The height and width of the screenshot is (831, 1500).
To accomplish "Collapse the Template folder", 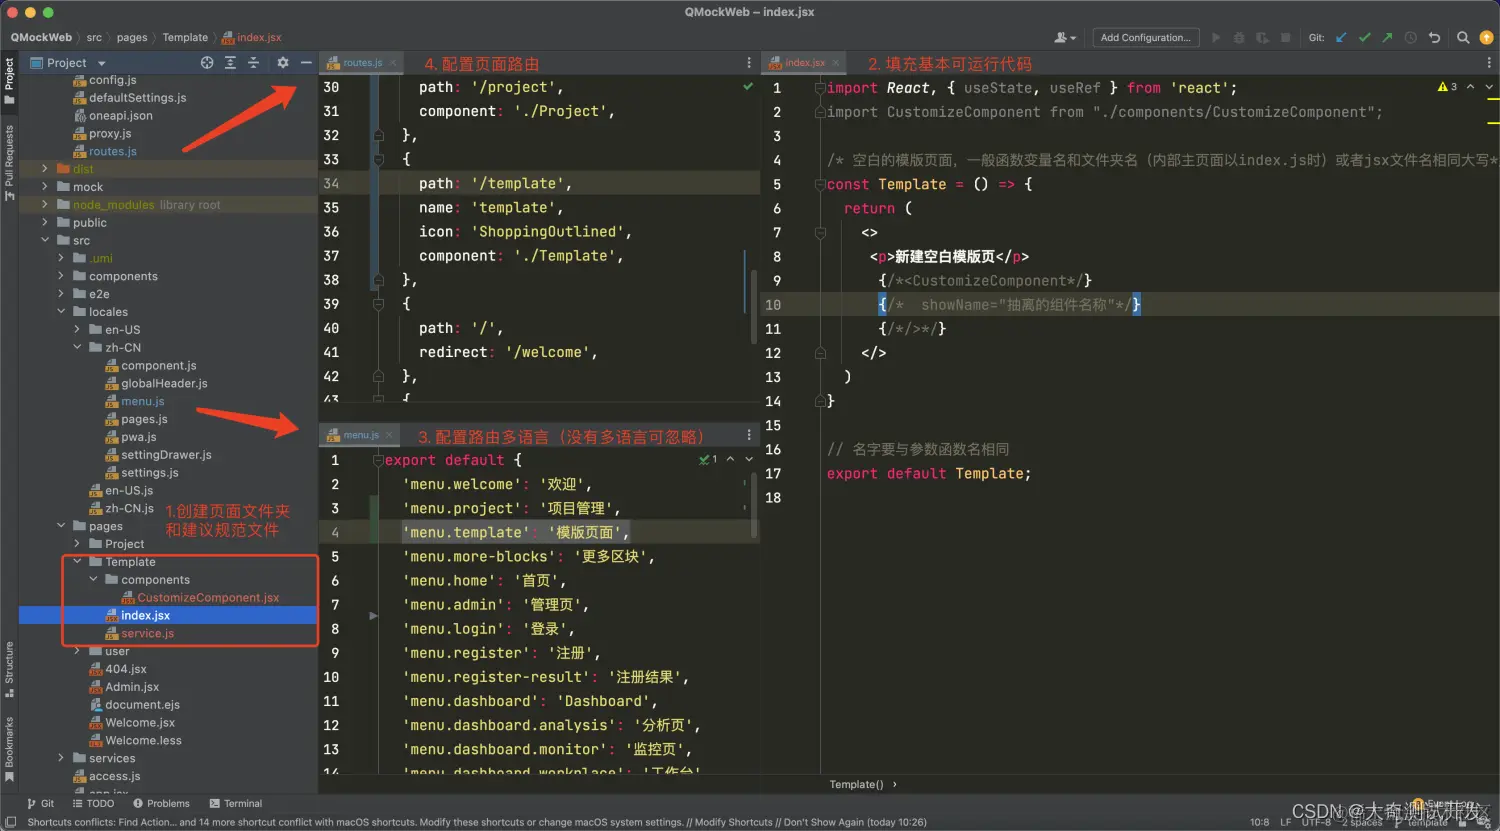I will click(x=77, y=562).
